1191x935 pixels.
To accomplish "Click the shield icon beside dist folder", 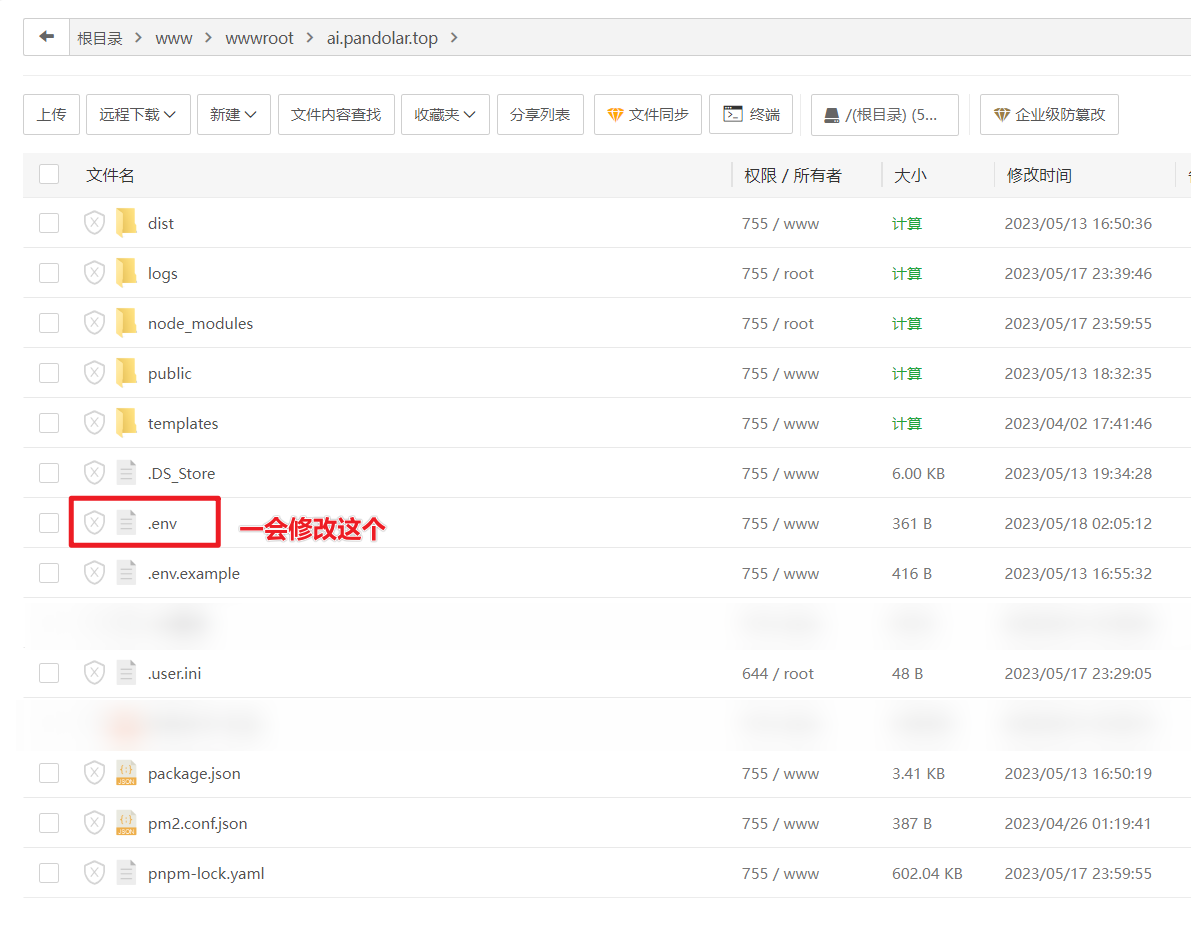I will pyautogui.click(x=94, y=223).
